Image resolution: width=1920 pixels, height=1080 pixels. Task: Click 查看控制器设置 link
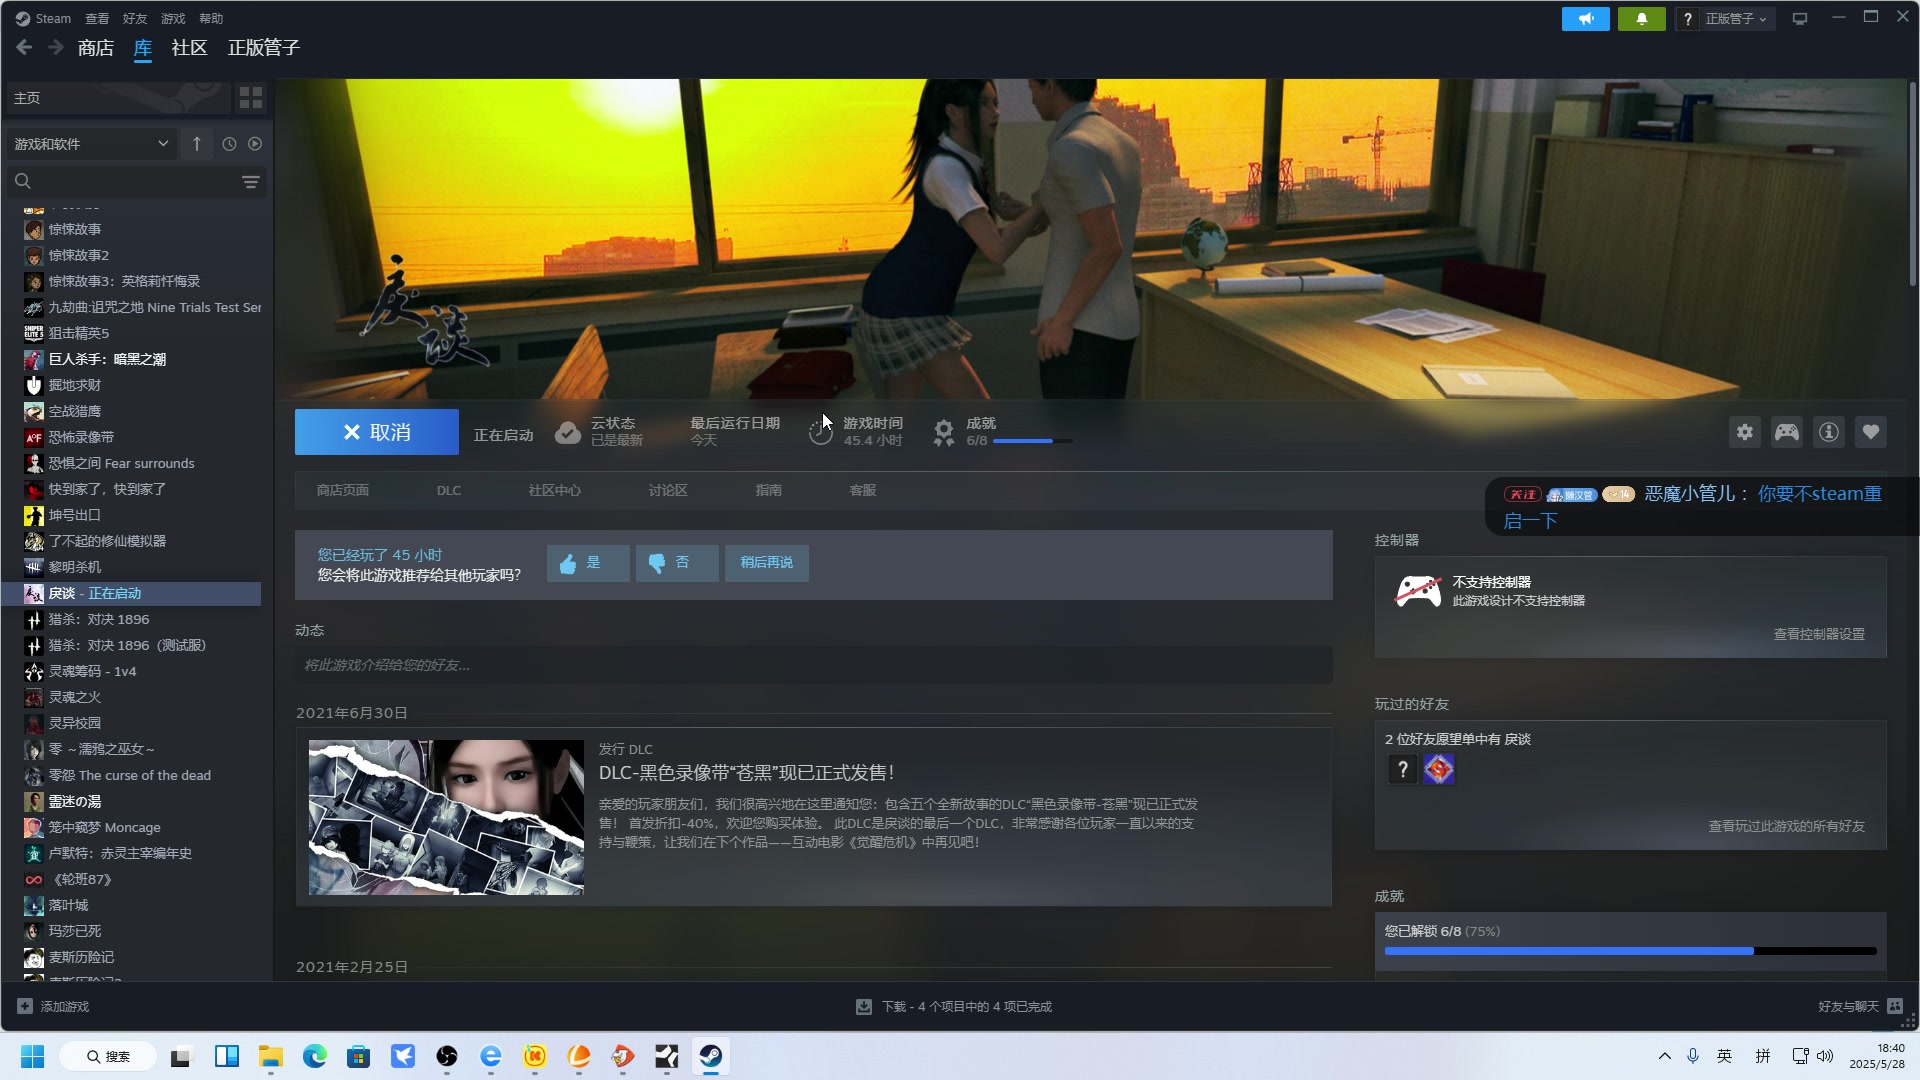pyautogui.click(x=1819, y=634)
